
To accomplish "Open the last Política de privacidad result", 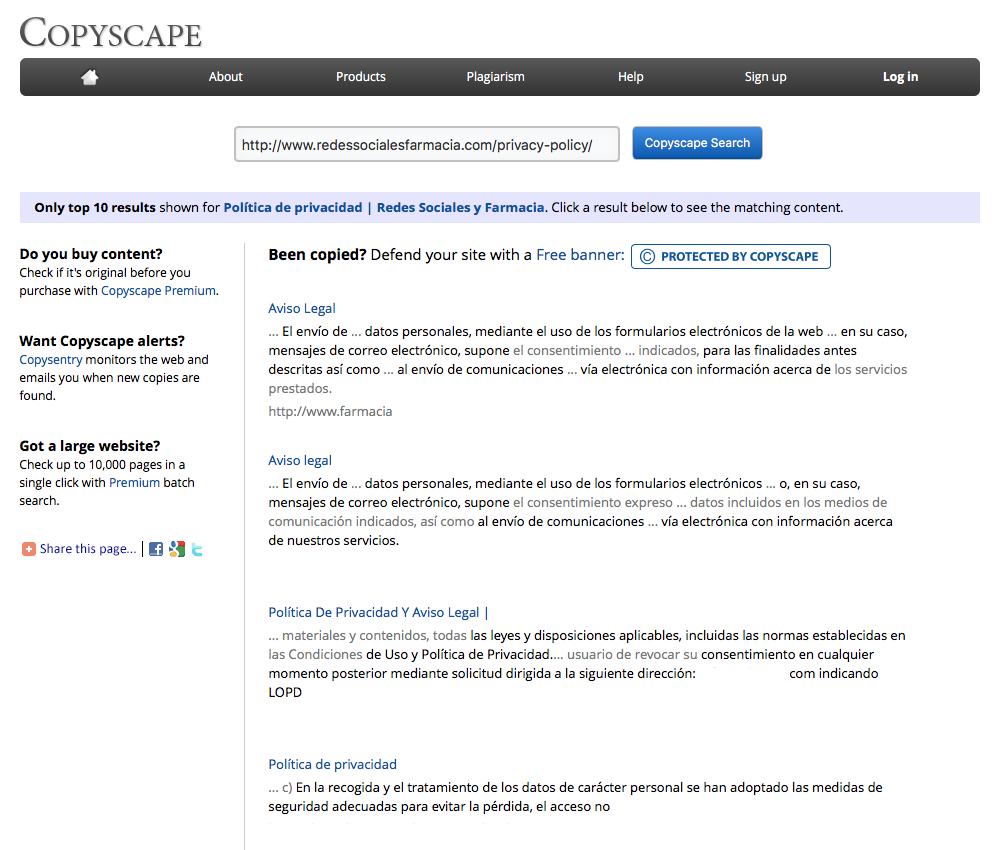I will pyautogui.click(x=333, y=764).
